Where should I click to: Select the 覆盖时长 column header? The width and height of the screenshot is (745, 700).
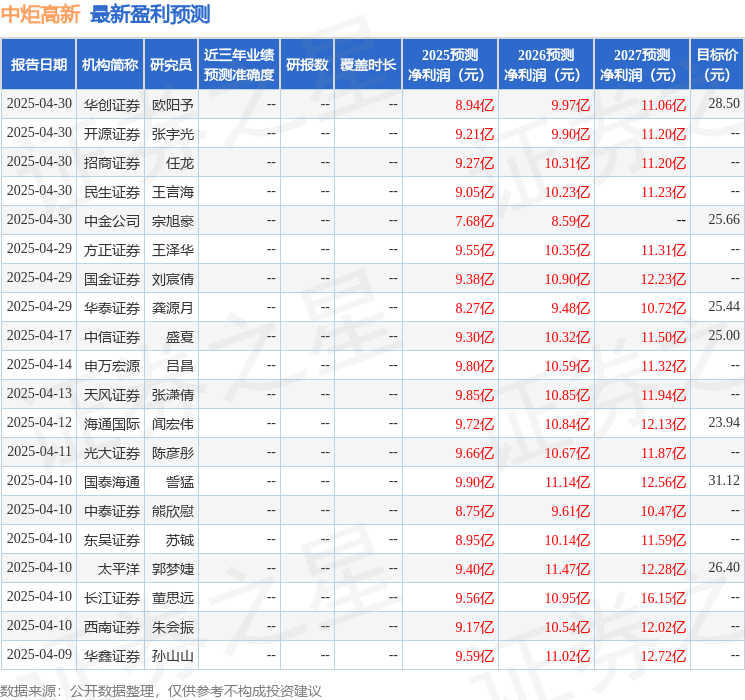[x=368, y=65]
